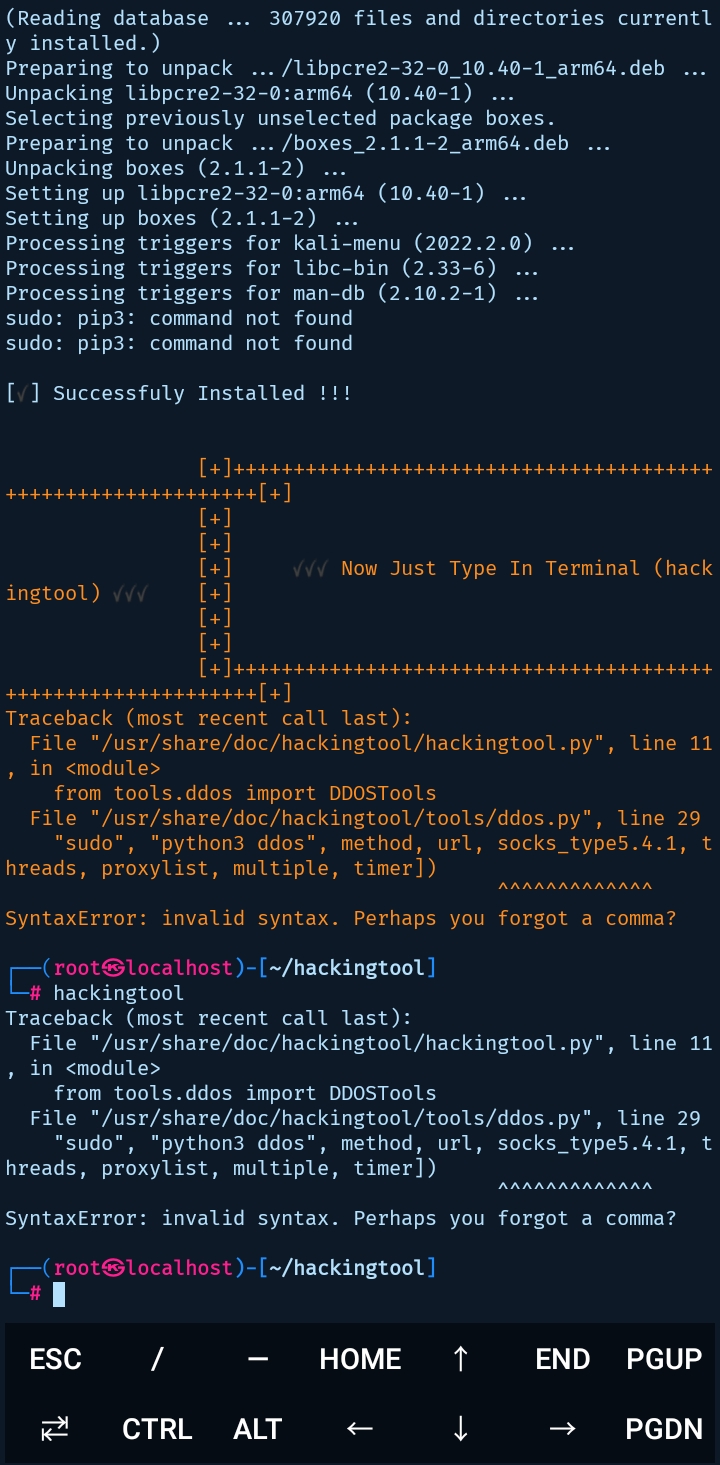Select the SyntaxError message text

point(340,1218)
